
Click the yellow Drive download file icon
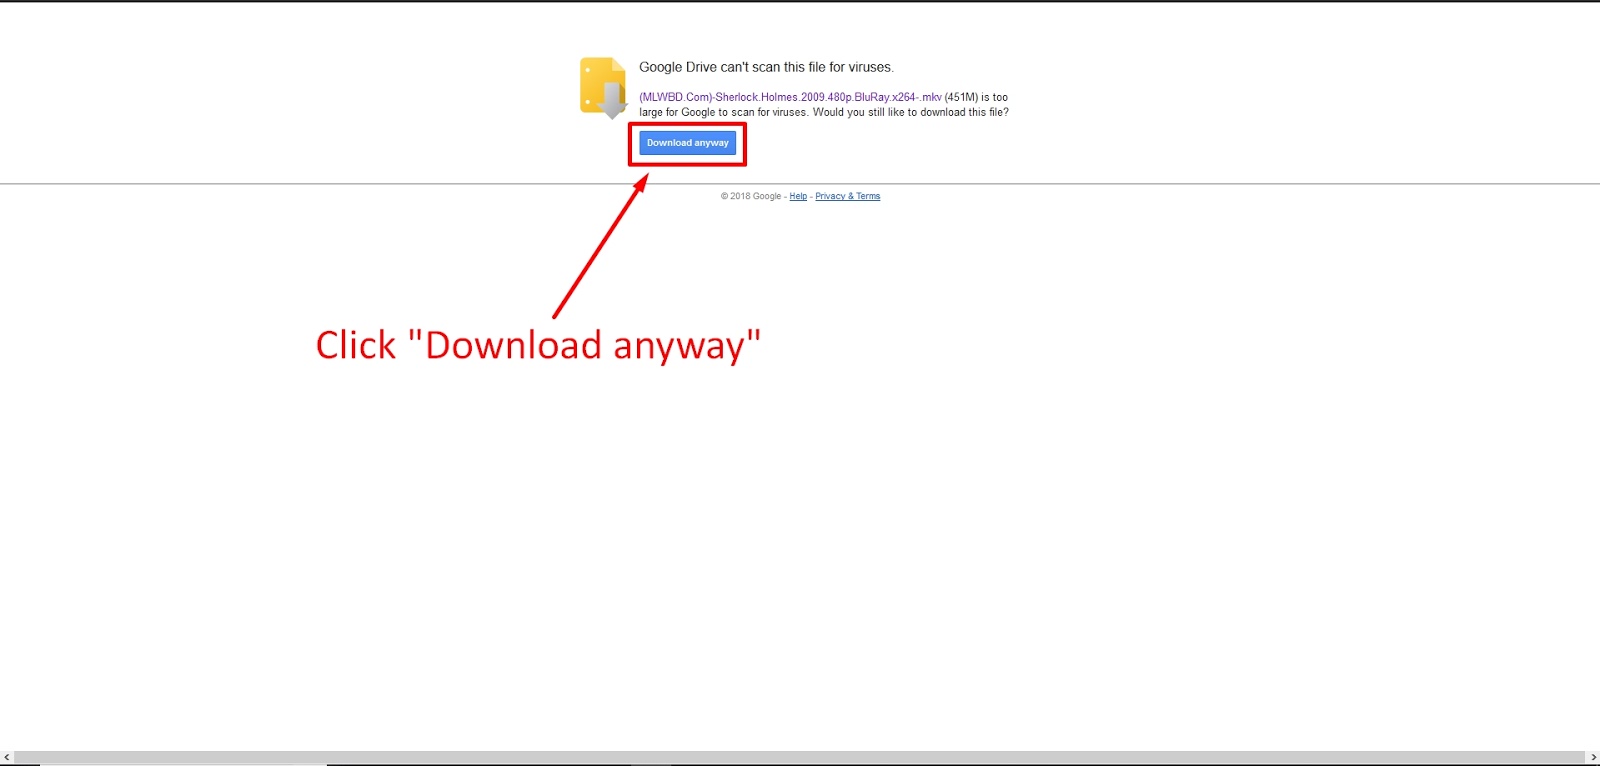coord(603,88)
